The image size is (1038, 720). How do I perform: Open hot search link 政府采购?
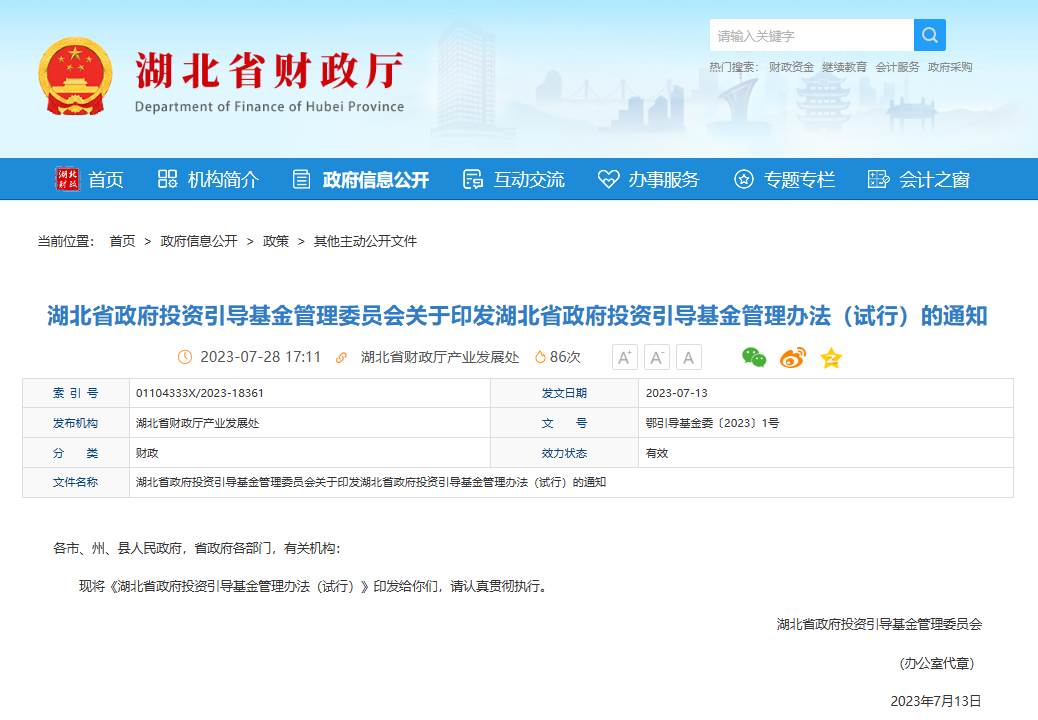(x=950, y=67)
